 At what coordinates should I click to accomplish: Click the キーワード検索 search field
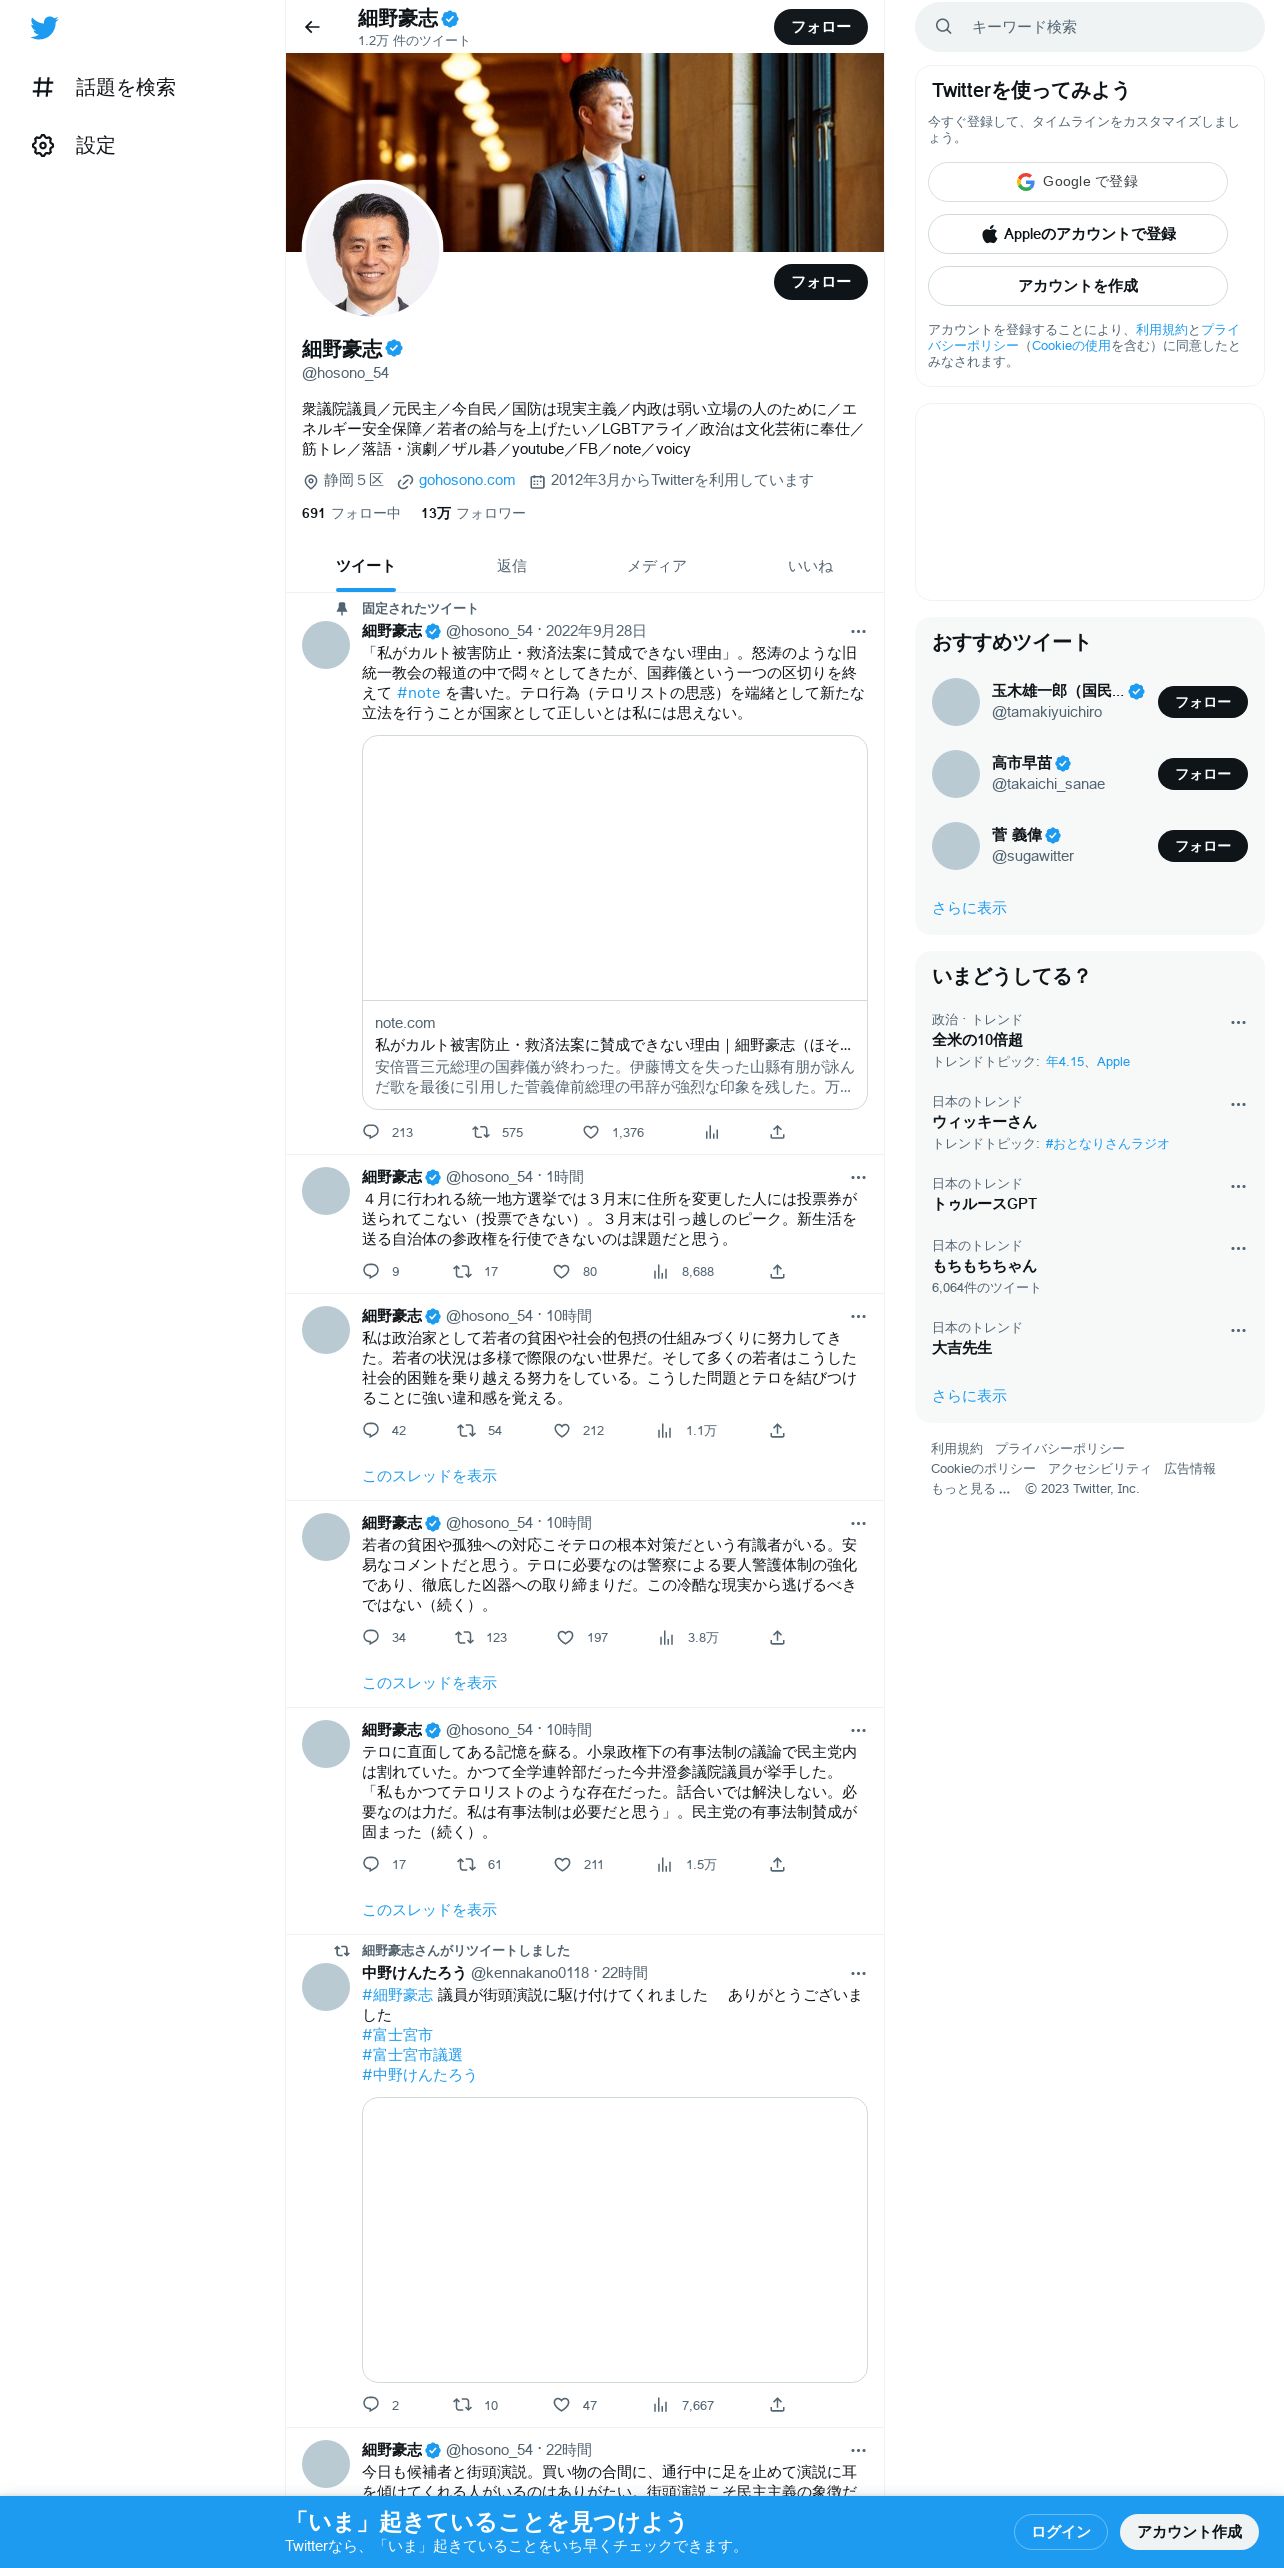tap(1090, 27)
